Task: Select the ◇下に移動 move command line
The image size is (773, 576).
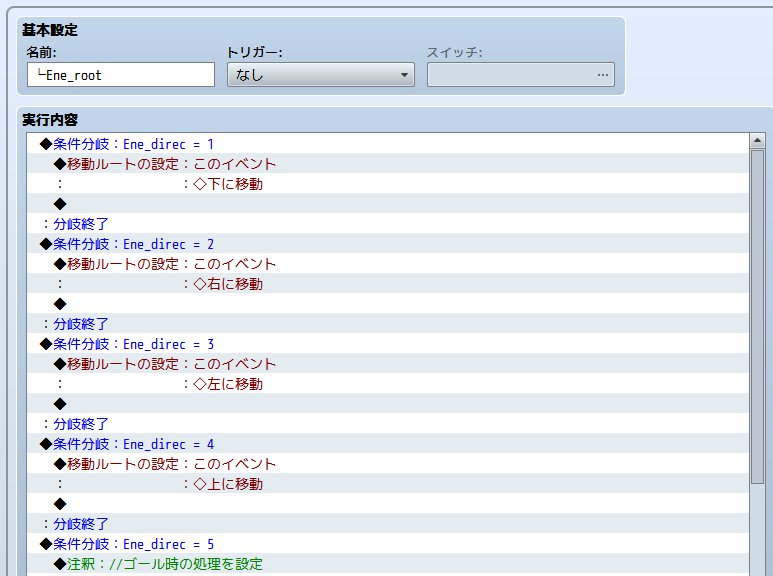Action: click(388, 183)
